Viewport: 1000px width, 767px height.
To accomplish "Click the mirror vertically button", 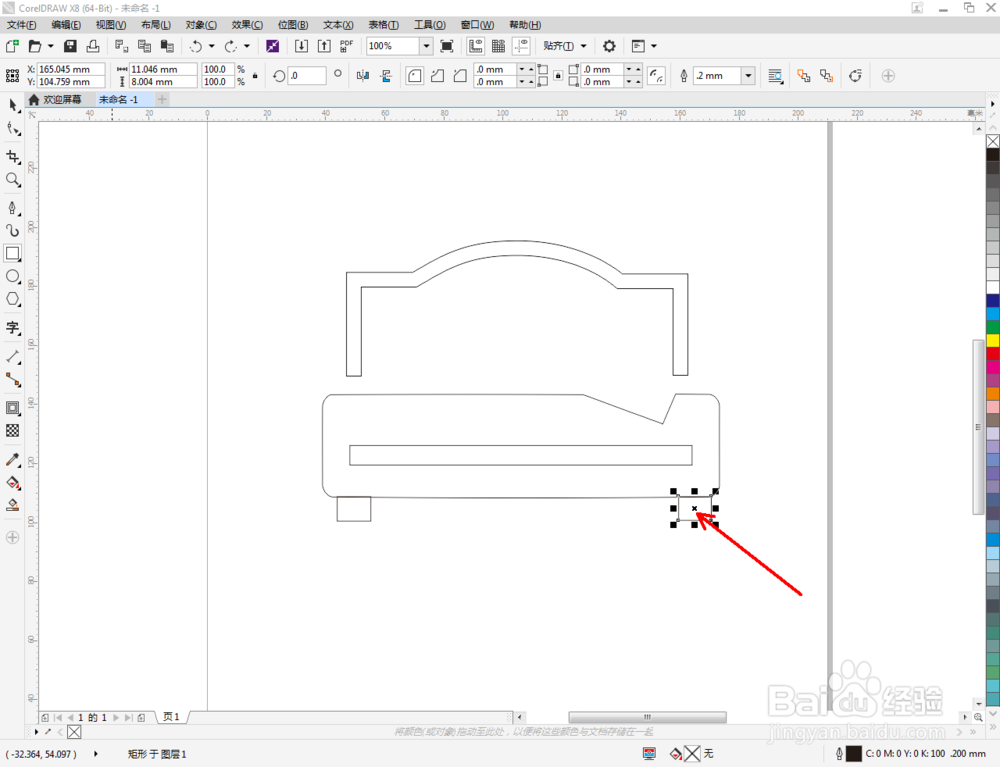I will [386, 76].
